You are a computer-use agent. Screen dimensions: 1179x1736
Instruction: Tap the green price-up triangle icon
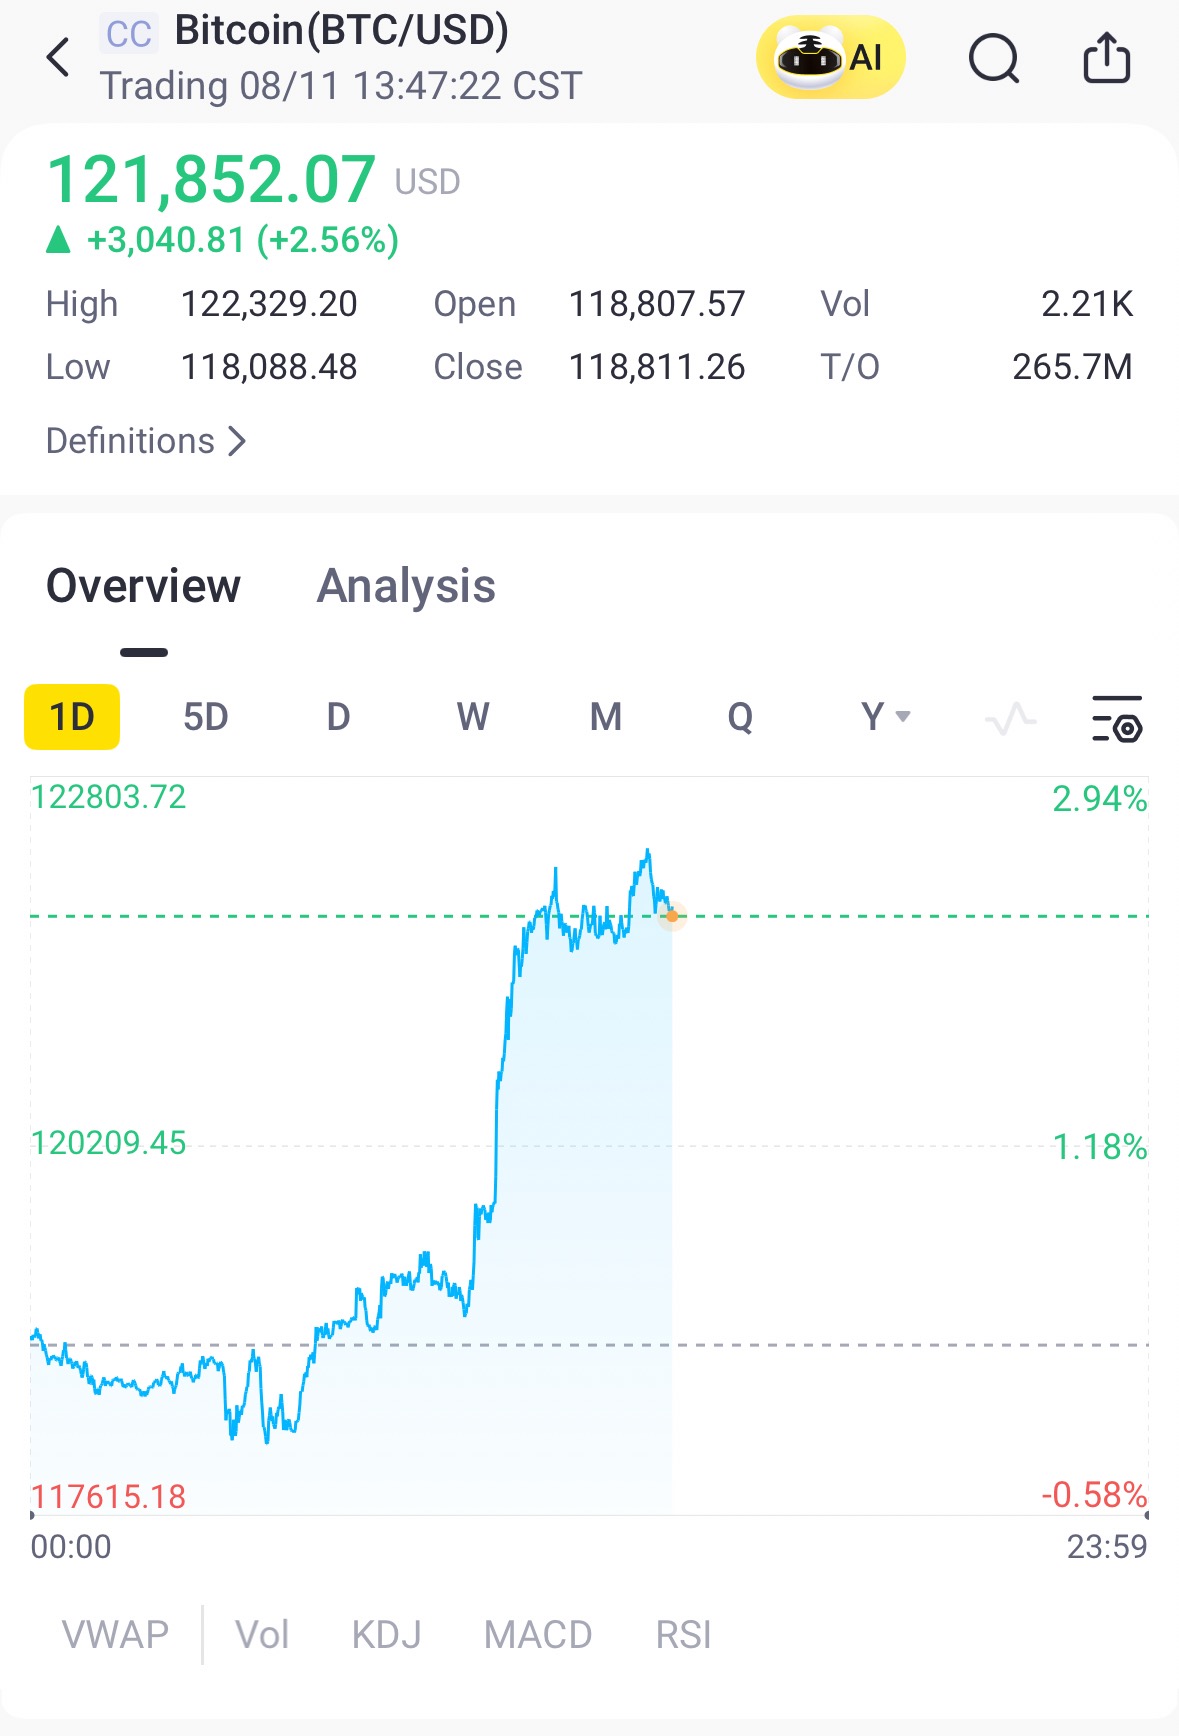(59, 240)
